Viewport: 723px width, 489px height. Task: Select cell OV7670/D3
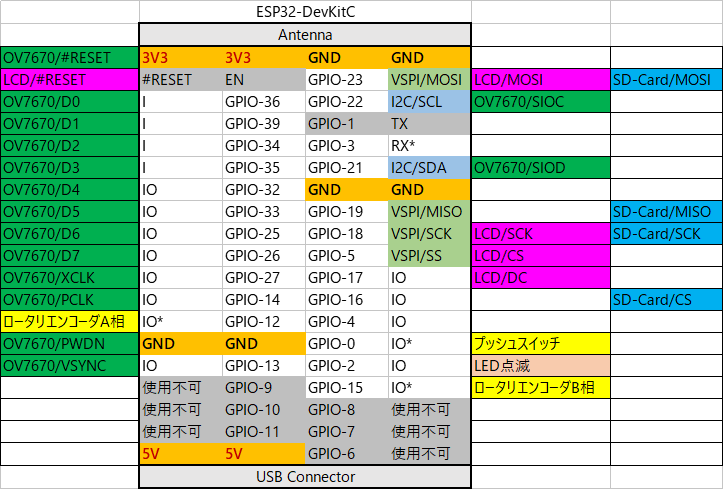[70, 167]
